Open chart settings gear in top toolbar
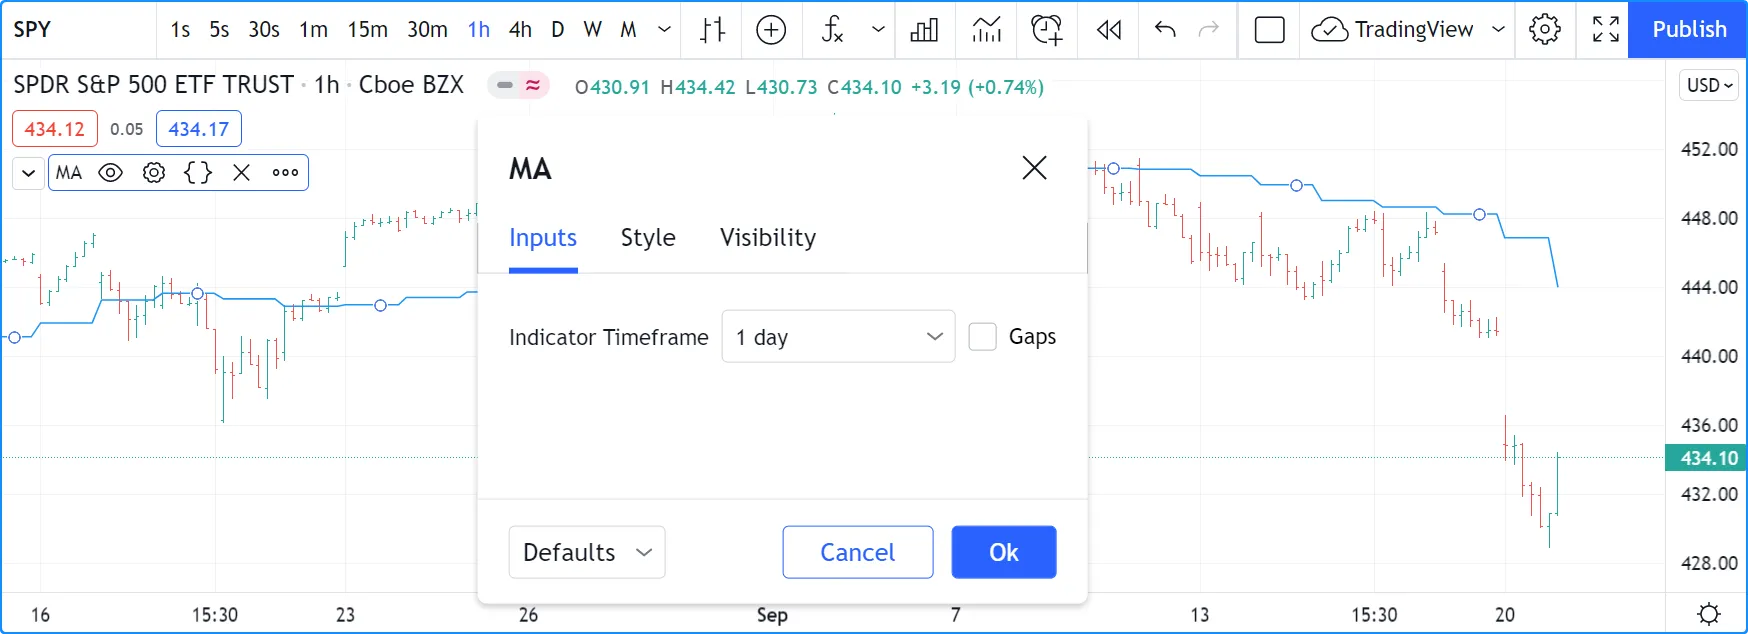The width and height of the screenshot is (1748, 634). pyautogui.click(x=1545, y=30)
